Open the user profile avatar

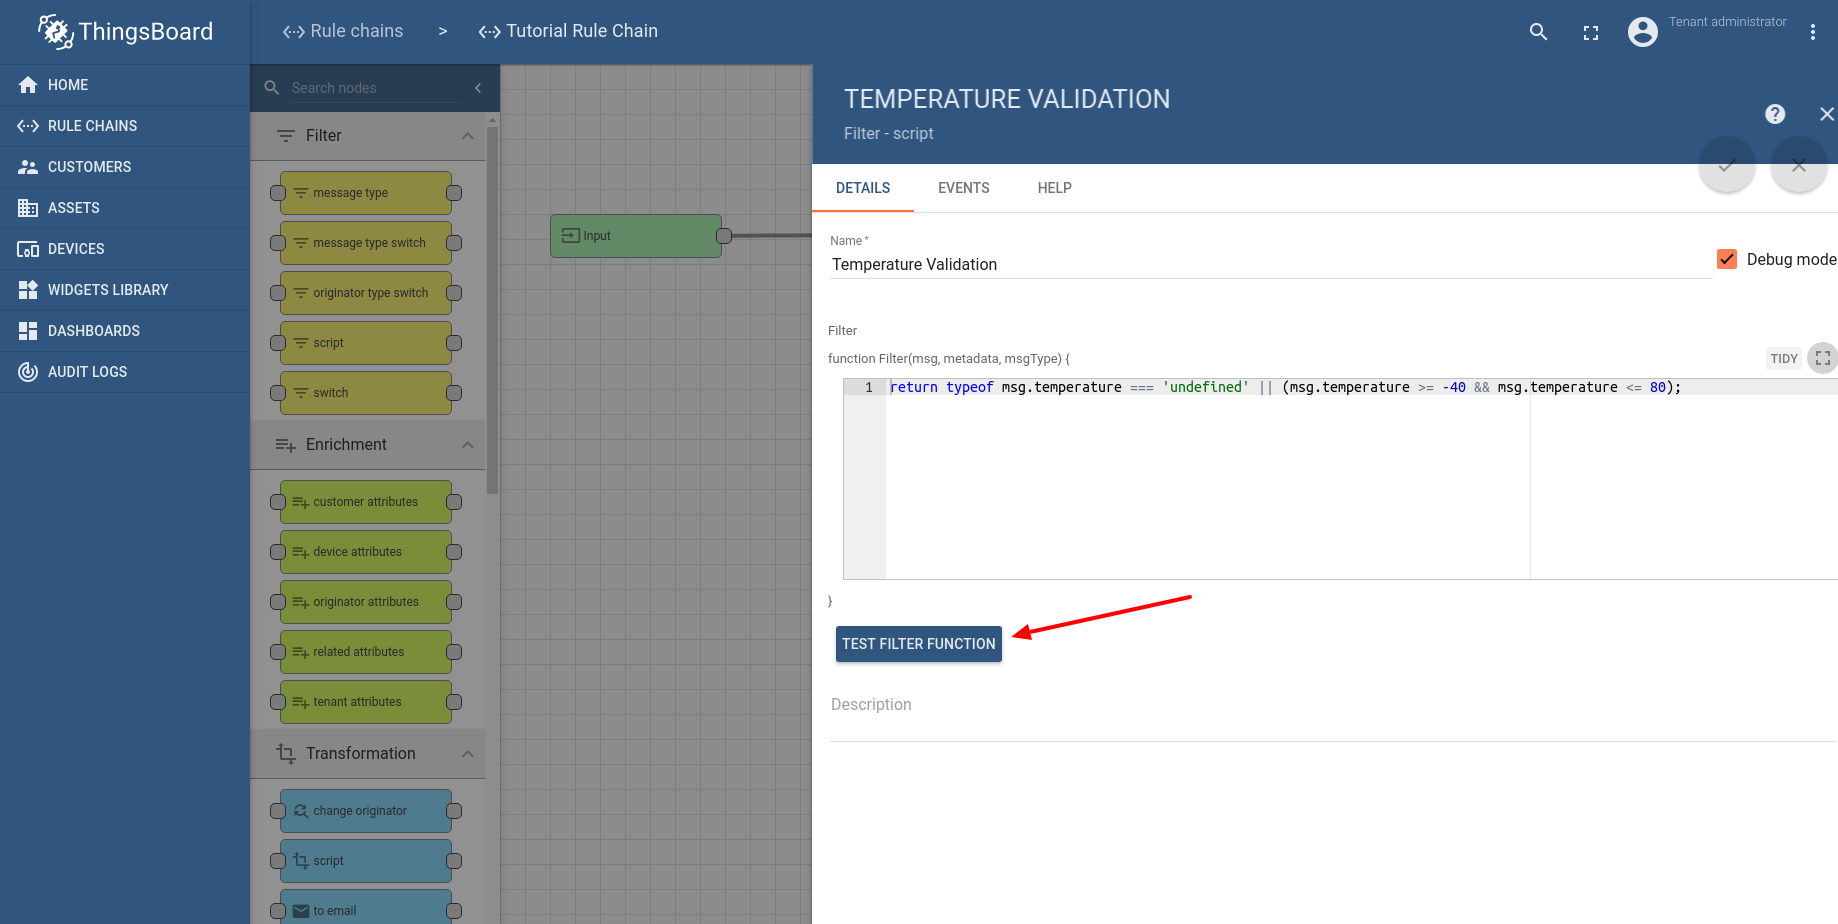click(1643, 32)
